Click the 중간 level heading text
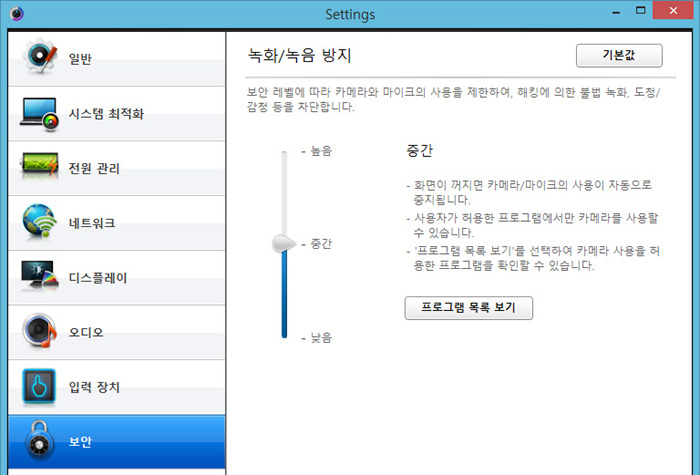Screen dimensions: 700x475 [x=419, y=150]
